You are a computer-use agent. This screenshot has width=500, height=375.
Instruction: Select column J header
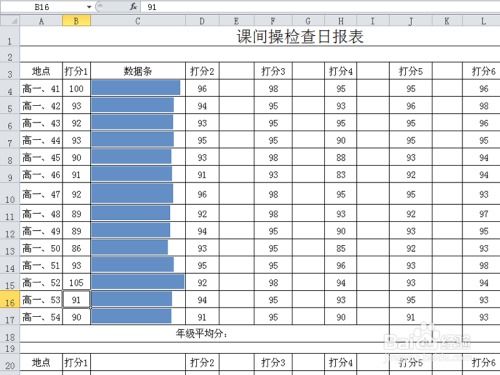click(x=411, y=21)
